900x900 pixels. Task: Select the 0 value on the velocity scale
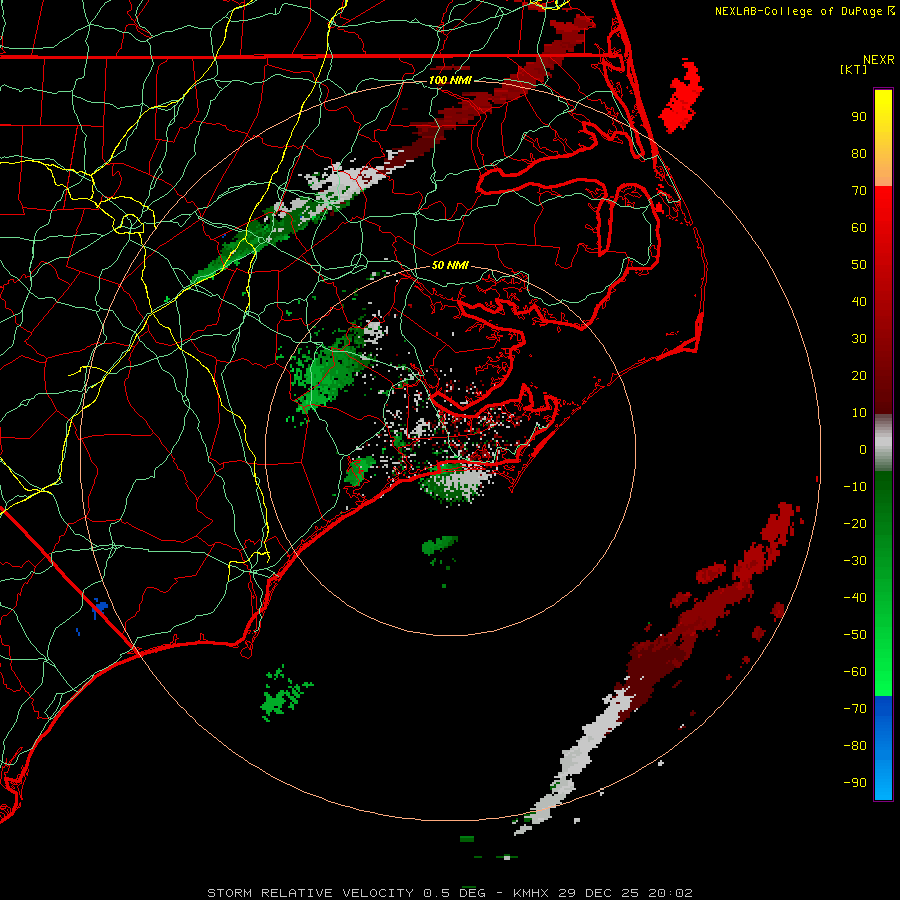863,449
